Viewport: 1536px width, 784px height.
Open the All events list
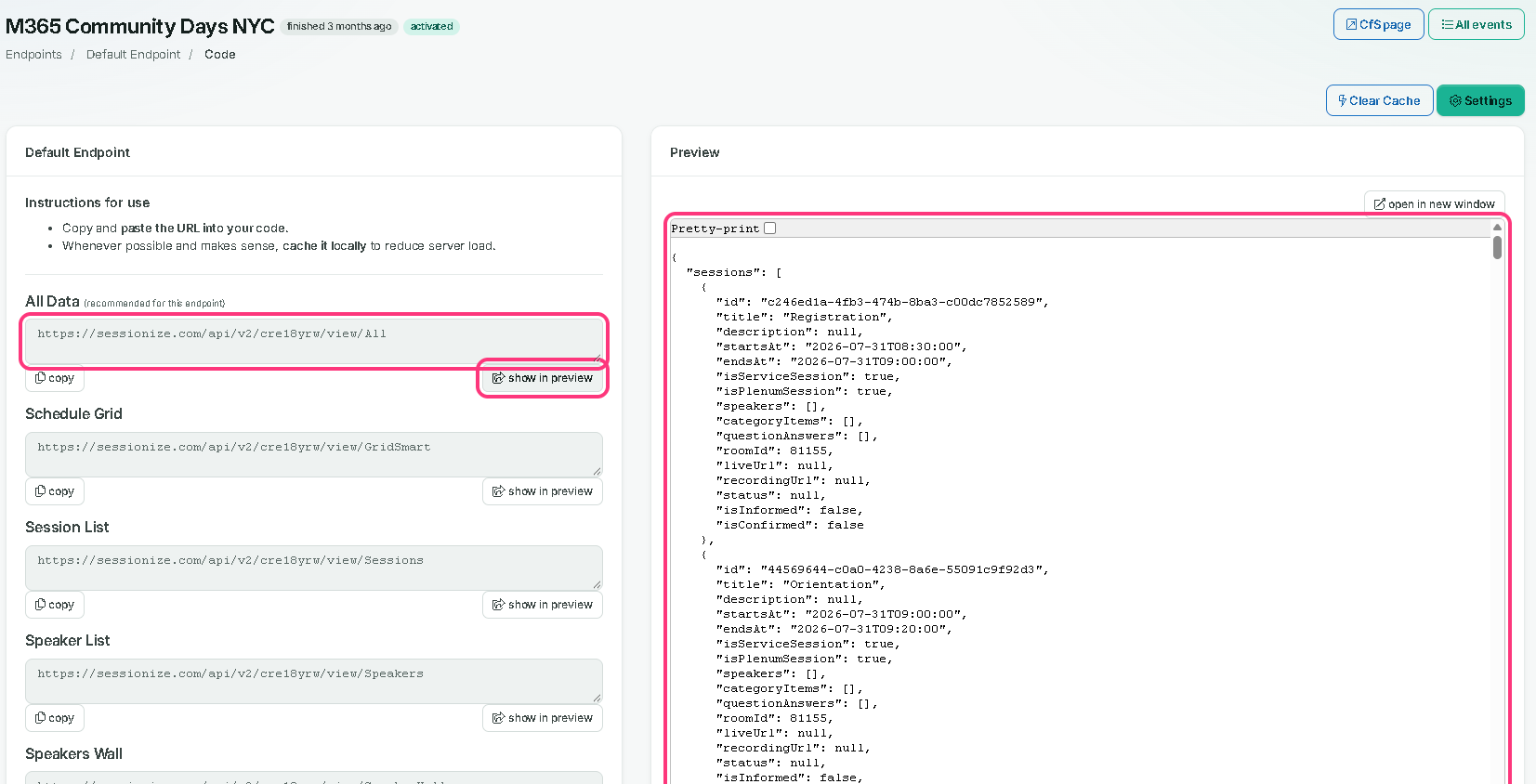1476,24
